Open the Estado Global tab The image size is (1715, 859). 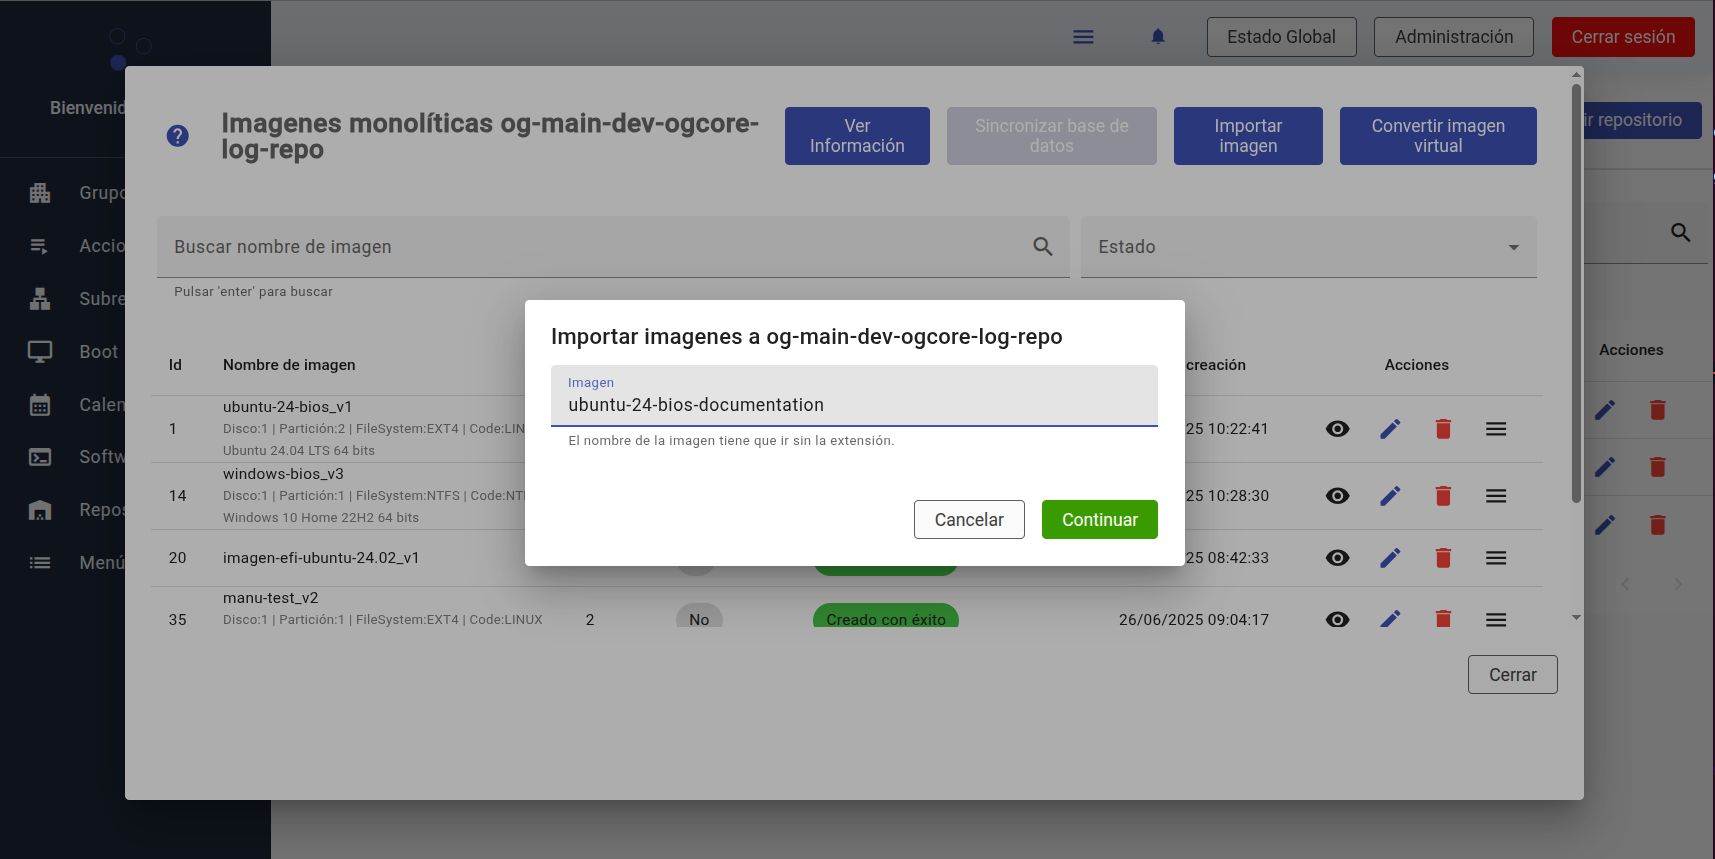pyautogui.click(x=1280, y=37)
